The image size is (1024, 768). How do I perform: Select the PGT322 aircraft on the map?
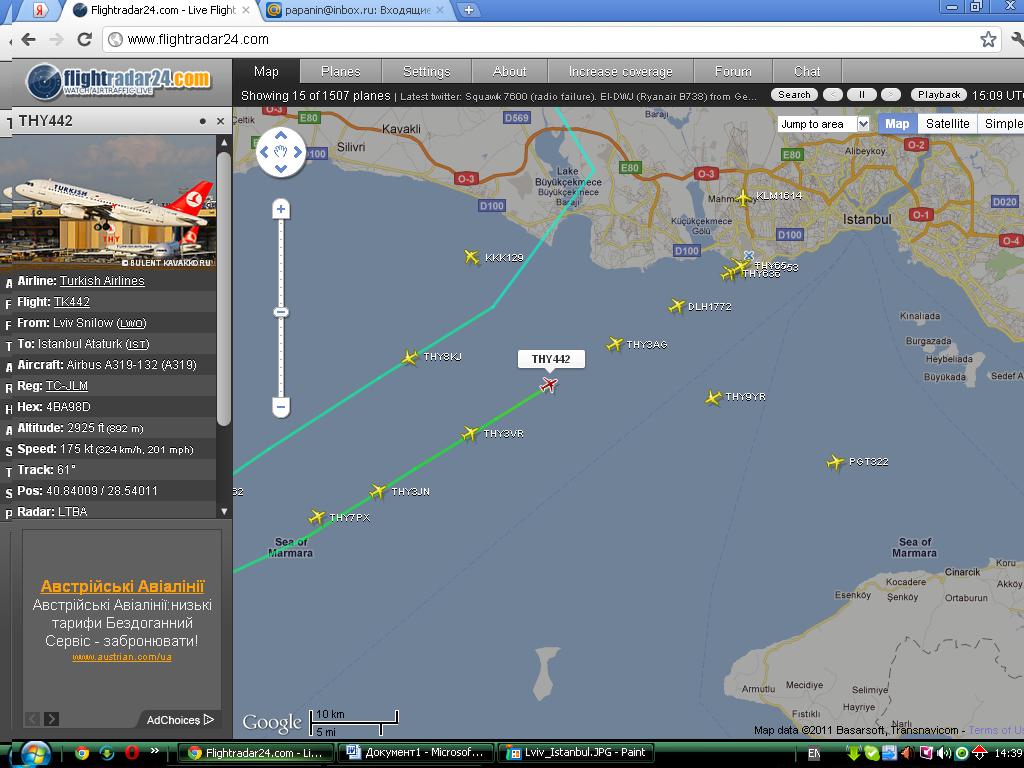click(x=835, y=462)
